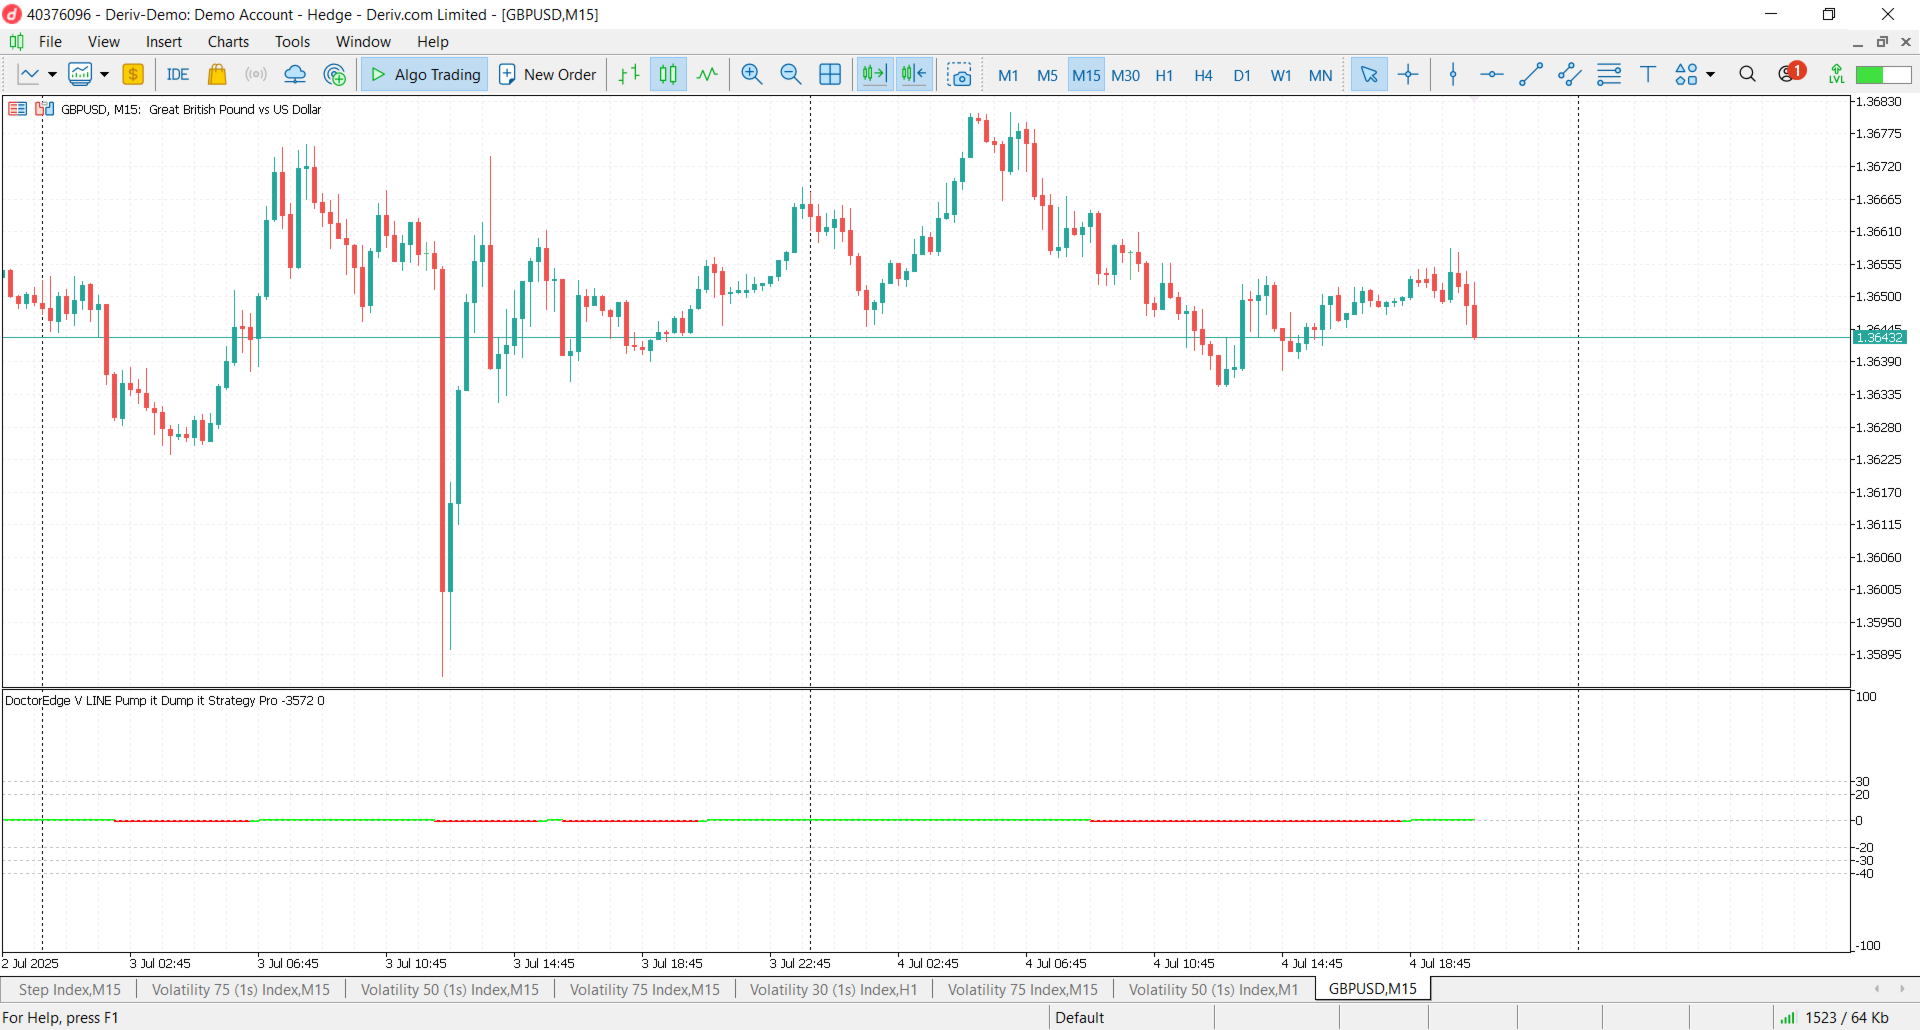This screenshot has height=1030, width=1920.
Task: Zoom out on the chart
Action: [x=791, y=74]
